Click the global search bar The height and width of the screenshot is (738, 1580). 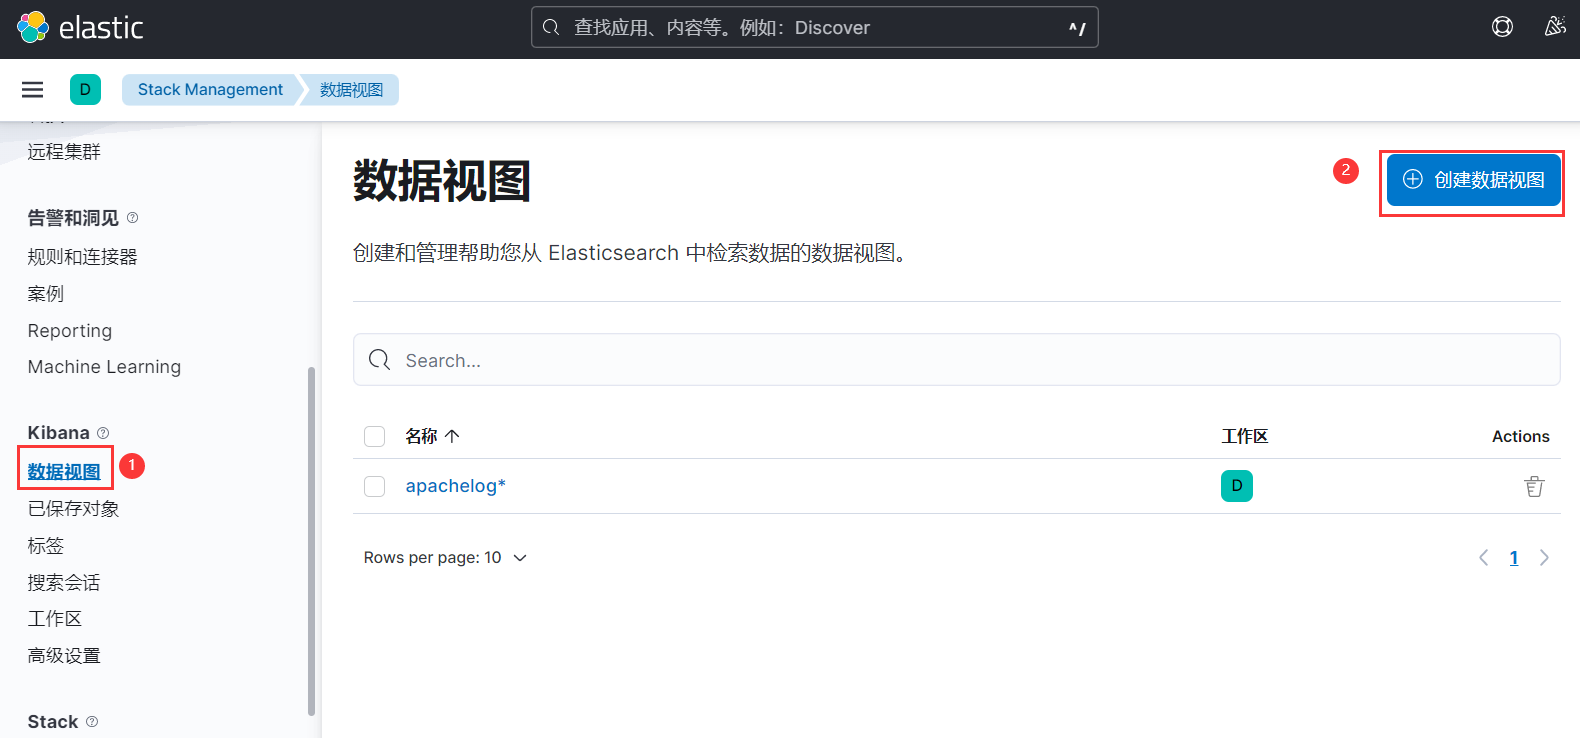click(815, 27)
